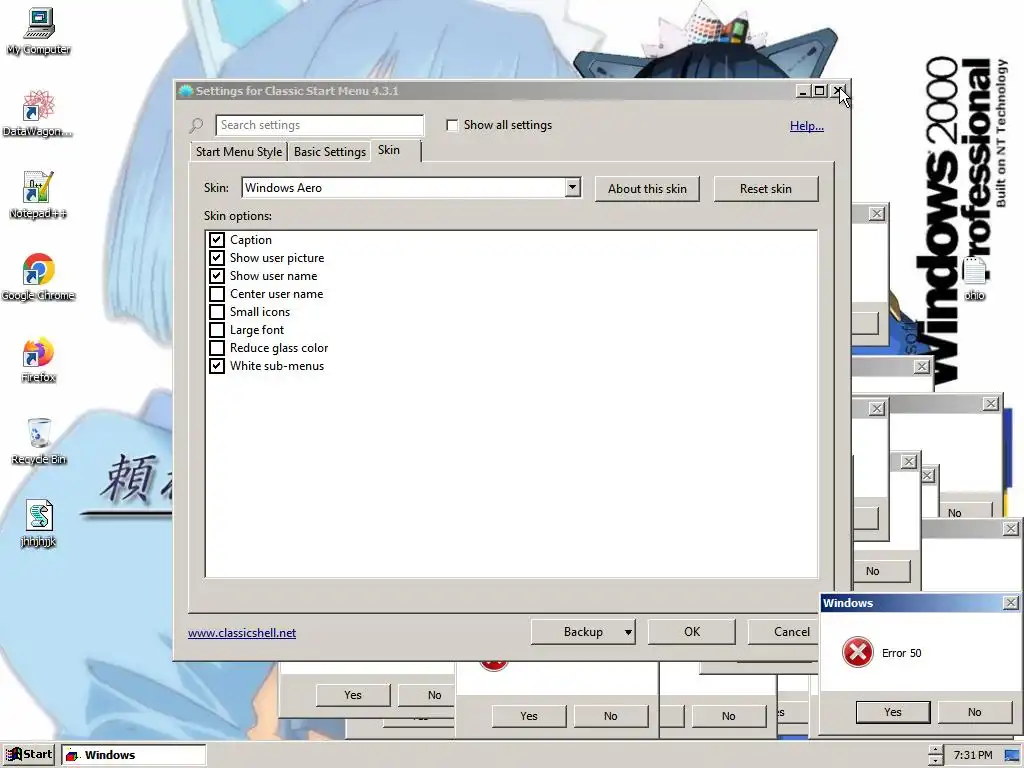Switch to Basic Settings tab

coord(330,152)
